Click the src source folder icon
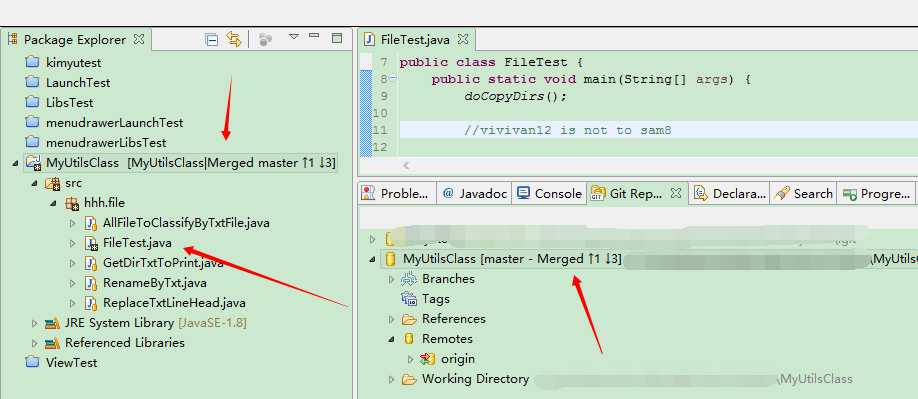 pyautogui.click(x=53, y=183)
